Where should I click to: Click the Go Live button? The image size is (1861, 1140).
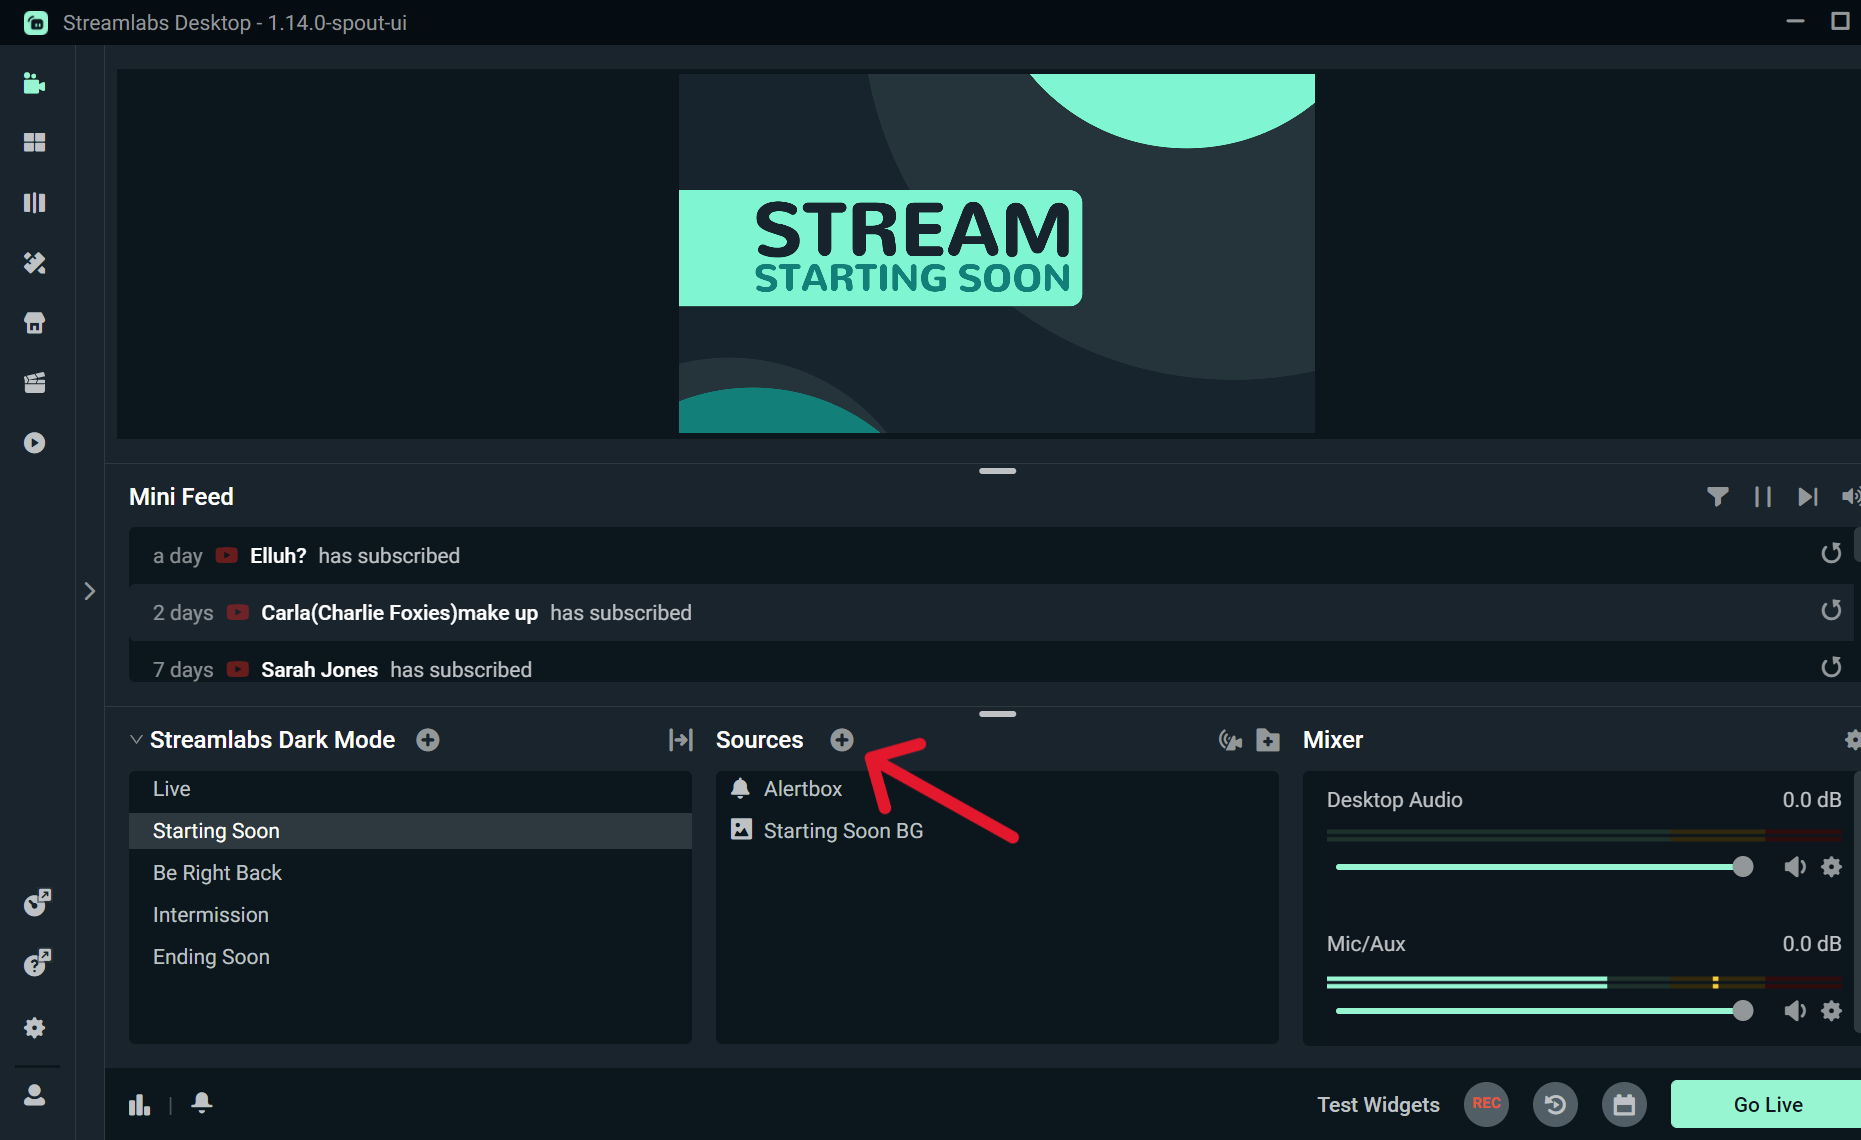(x=1767, y=1105)
